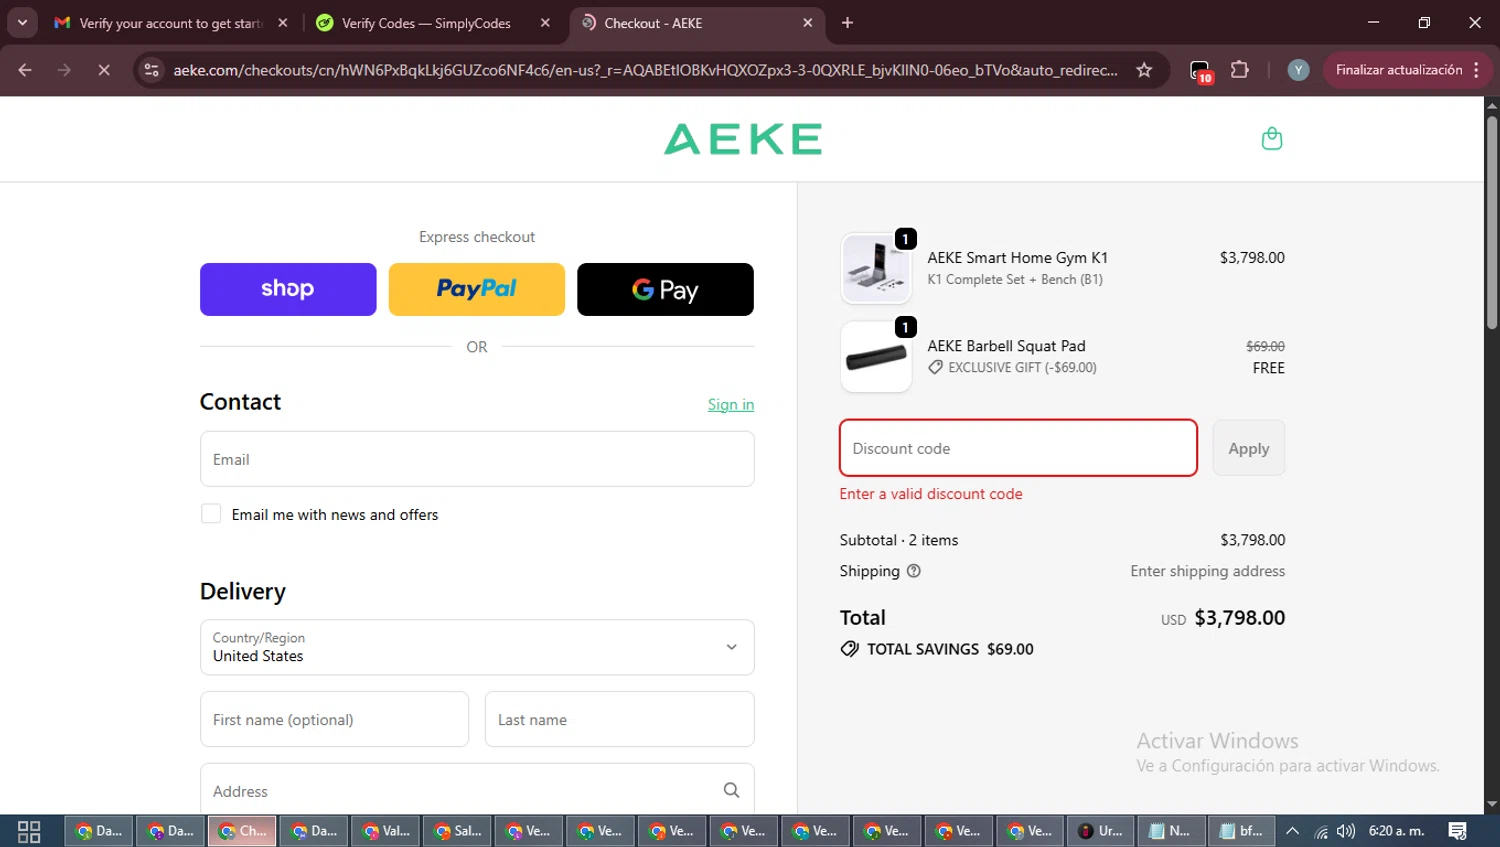Click the Exclusive Gift tag icon
The width and height of the screenshot is (1500, 847).
(x=935, y=367)
